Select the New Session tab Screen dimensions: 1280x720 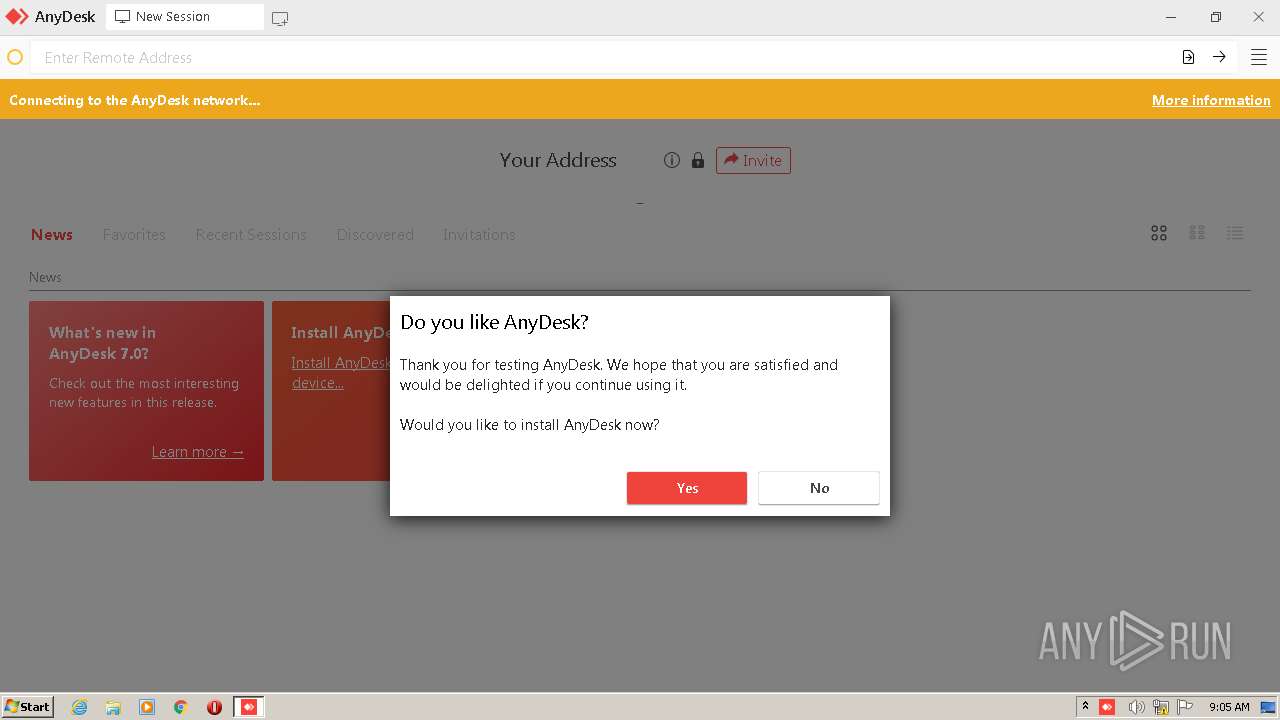(x=184, y=17)
